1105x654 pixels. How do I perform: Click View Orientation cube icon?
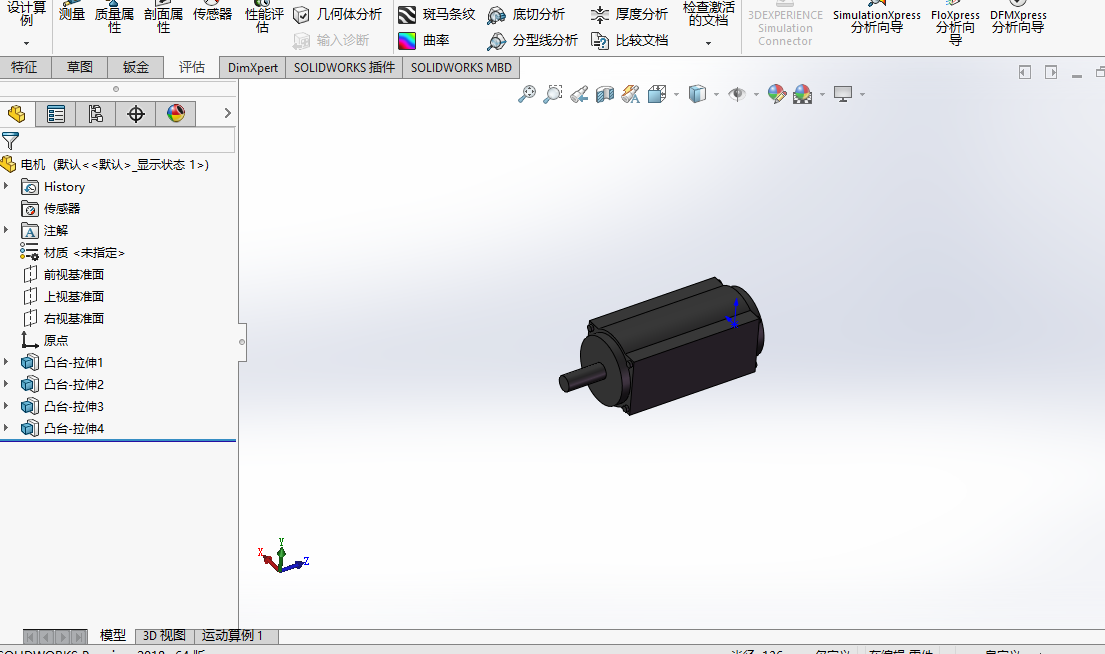pyautogui.click(x=657, y=94)
